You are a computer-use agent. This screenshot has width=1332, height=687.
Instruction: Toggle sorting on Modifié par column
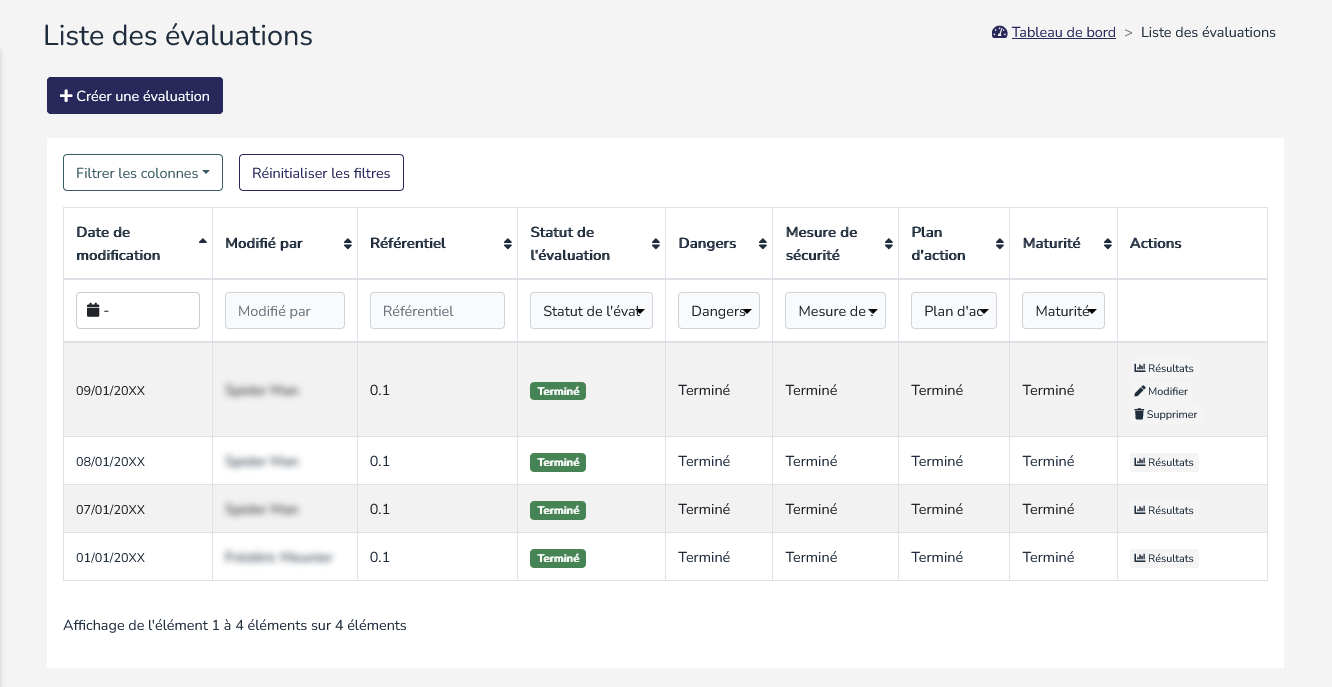pyautogui.click(x=284, y=243)
